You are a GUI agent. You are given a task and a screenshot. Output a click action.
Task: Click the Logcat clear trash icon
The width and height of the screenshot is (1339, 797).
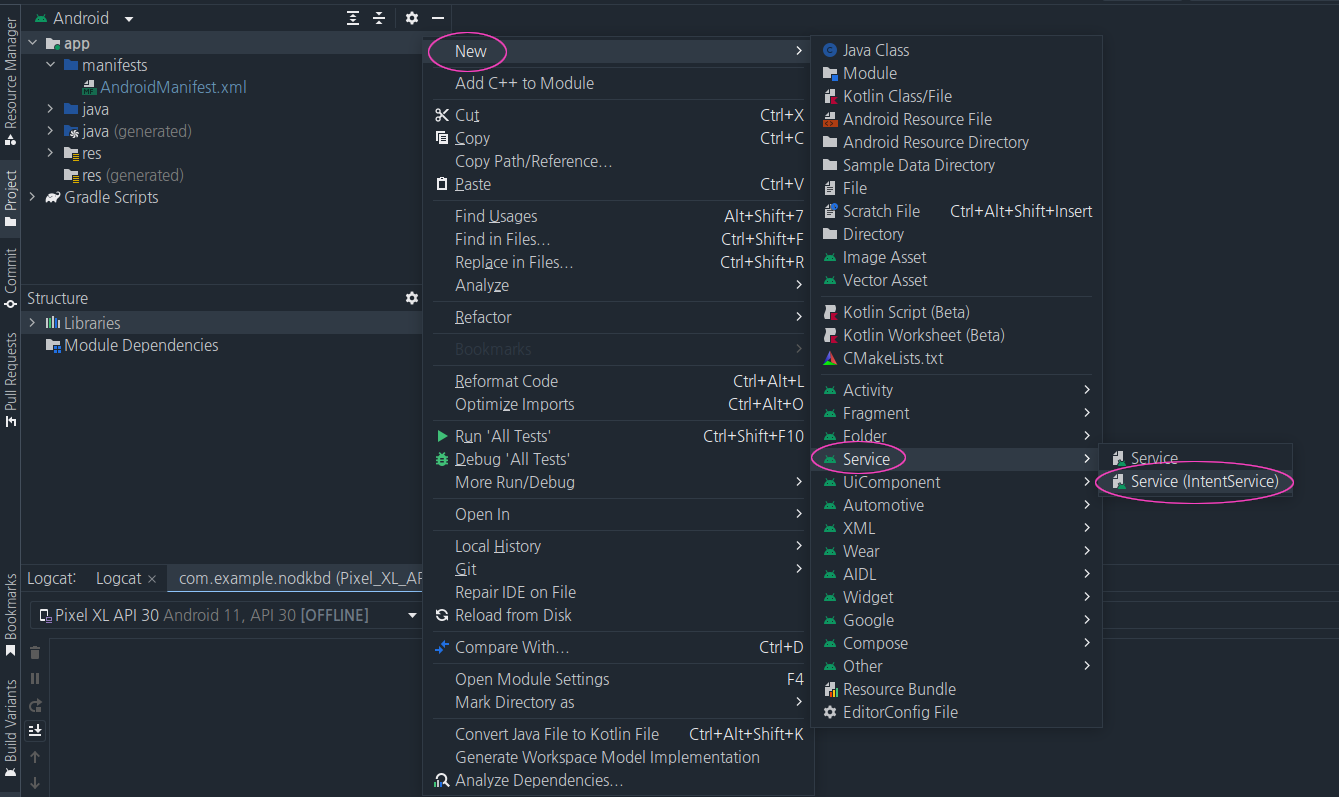(35, 652)
